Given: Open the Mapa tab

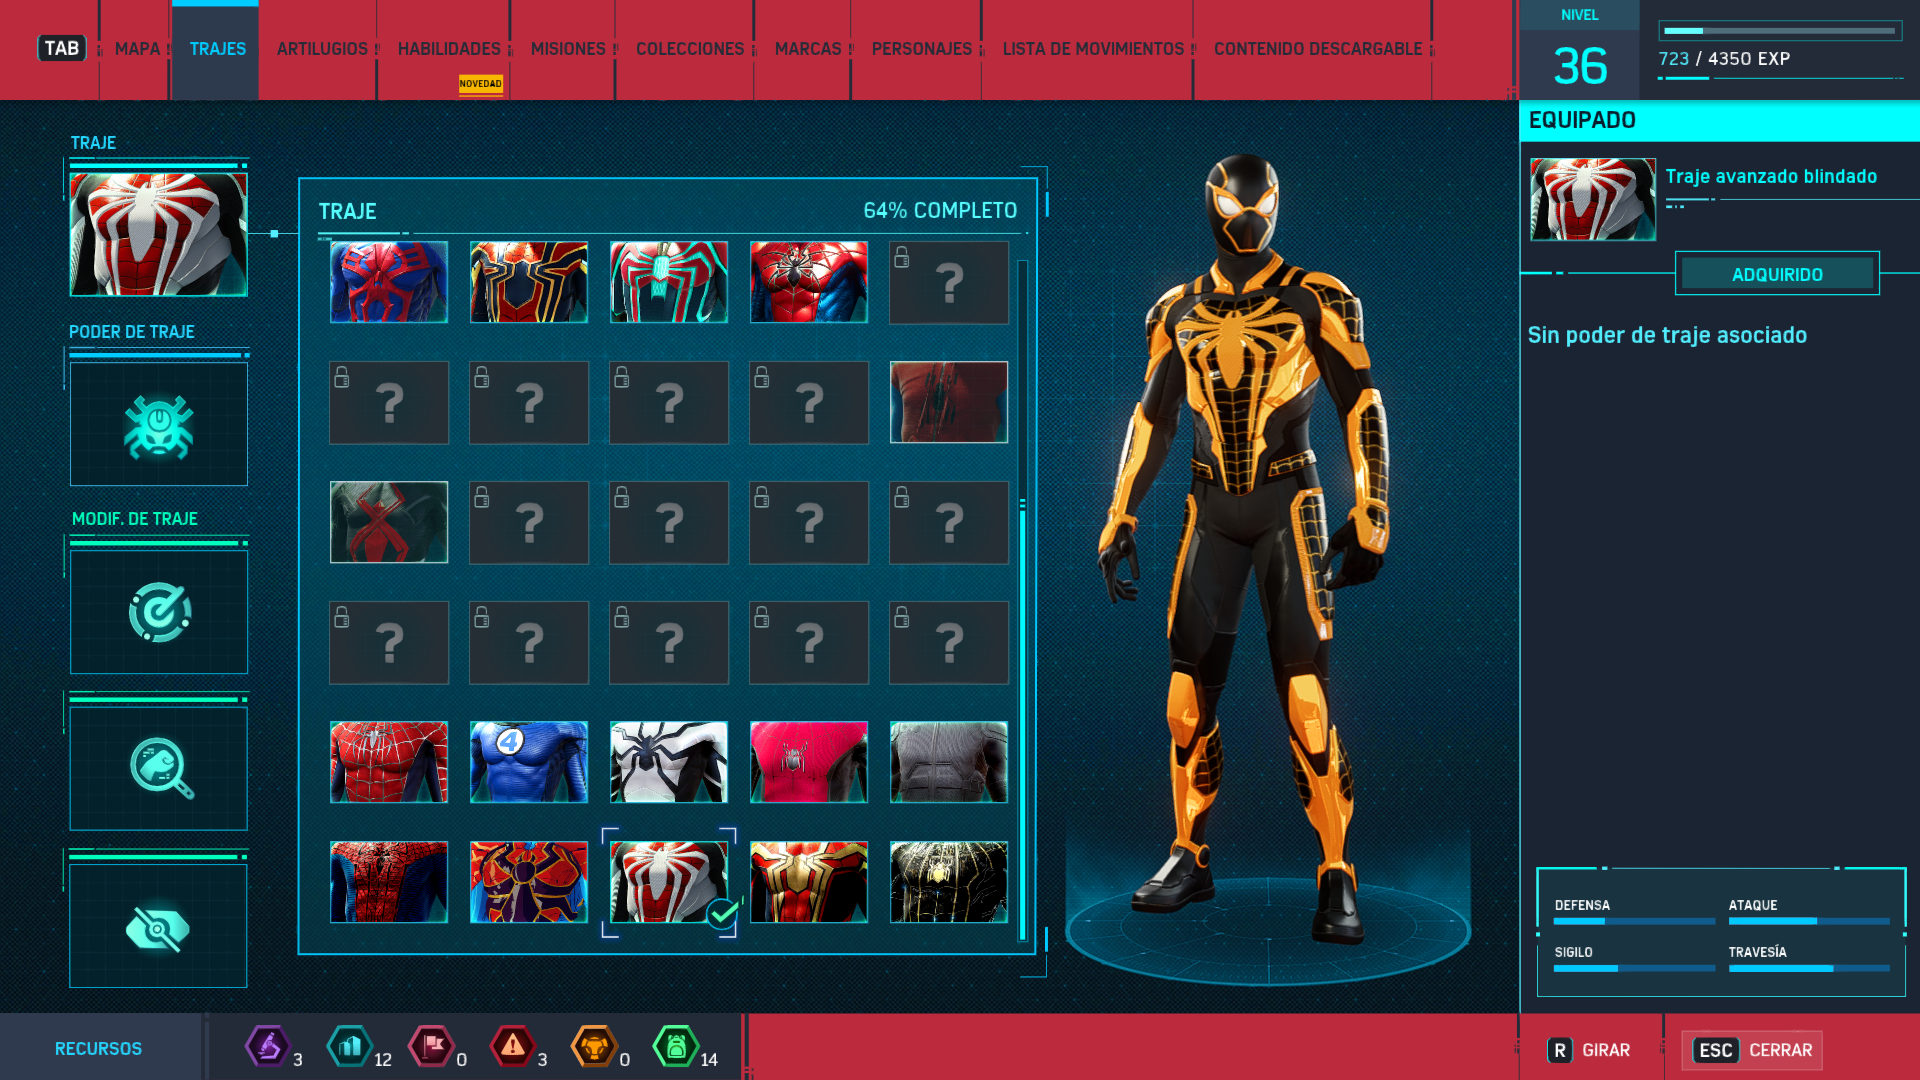Looking at the screenshot, I should 137,49.
